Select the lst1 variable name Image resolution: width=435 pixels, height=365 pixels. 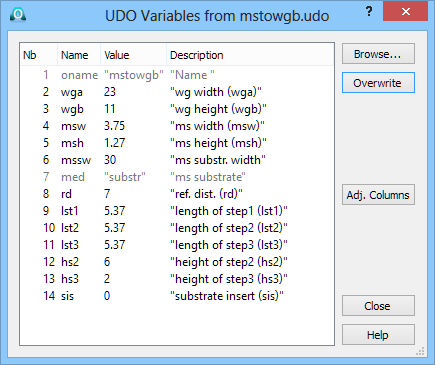click(x=69, y=211)
